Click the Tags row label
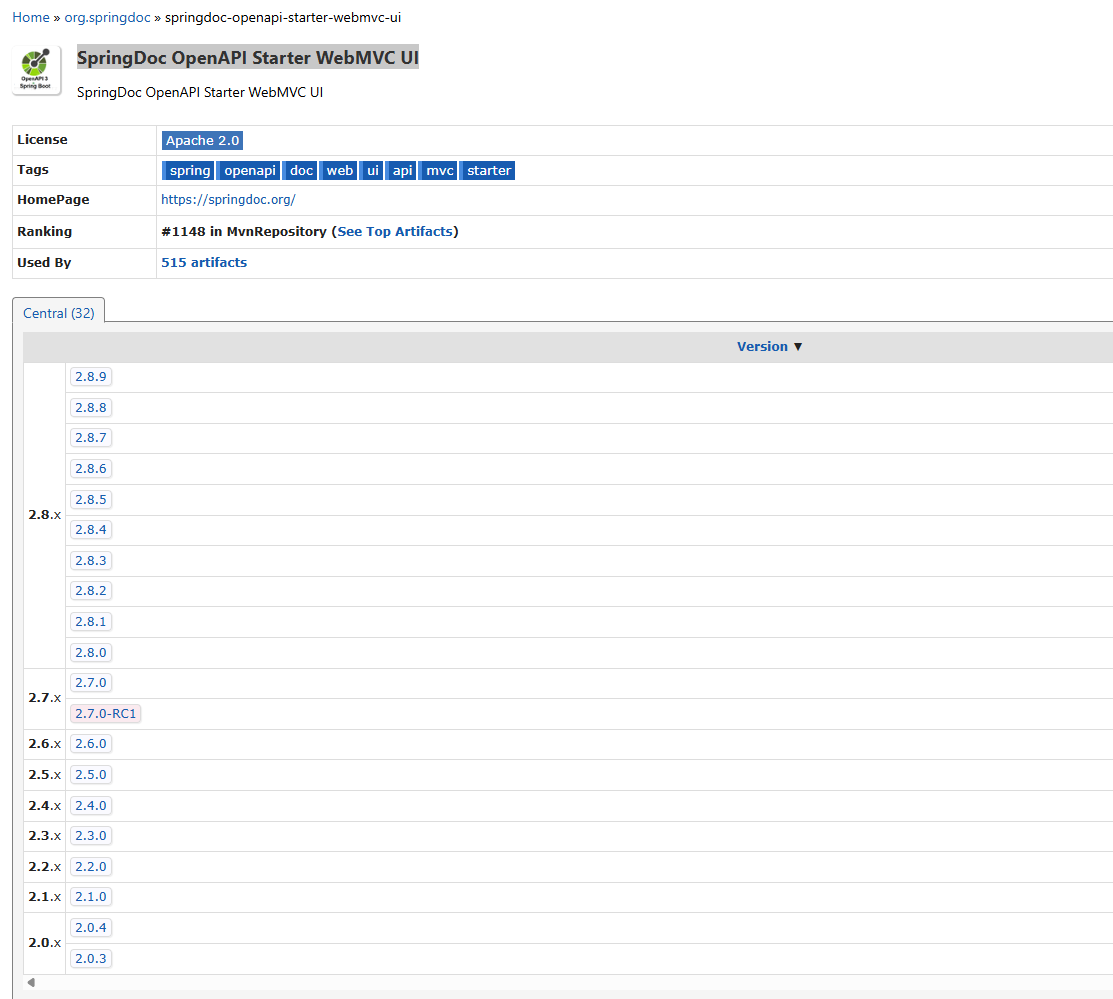Viewport: 1113px width, 999px height. click(33, 170)
